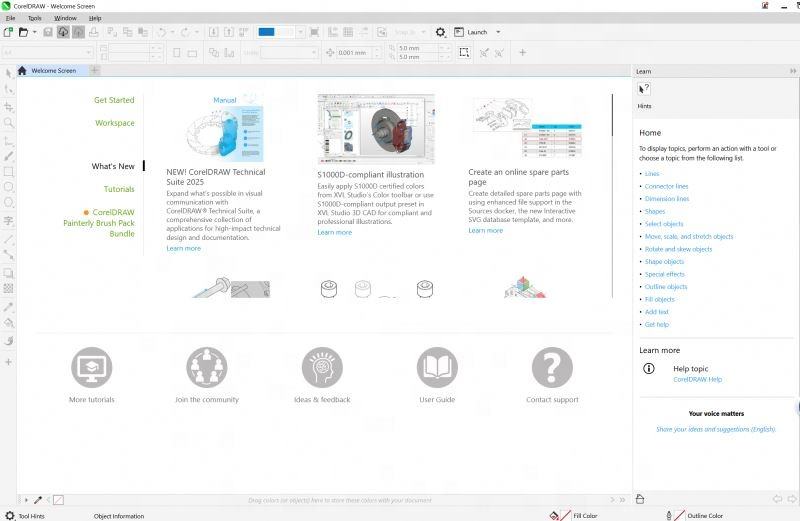Image resolution: width=800 pixels, height=521 pixels.
Task: Toggle the lock icon below the Learn panel
Action: 640,499
